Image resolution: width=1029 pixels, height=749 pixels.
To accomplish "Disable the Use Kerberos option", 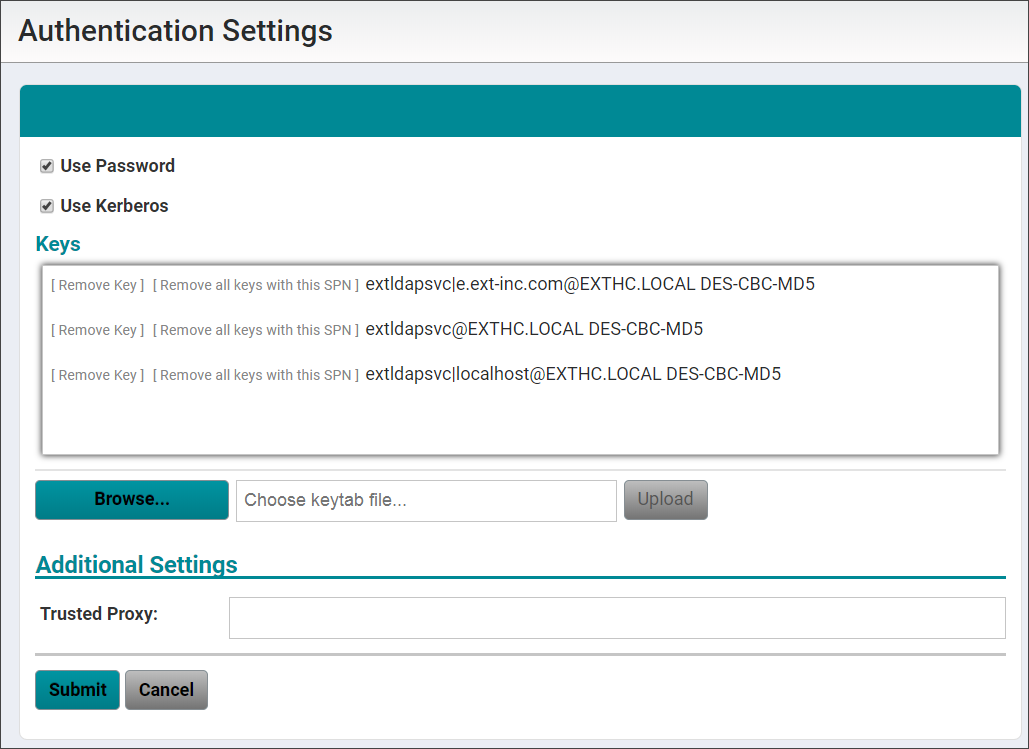I will click(x=46, y=205).
